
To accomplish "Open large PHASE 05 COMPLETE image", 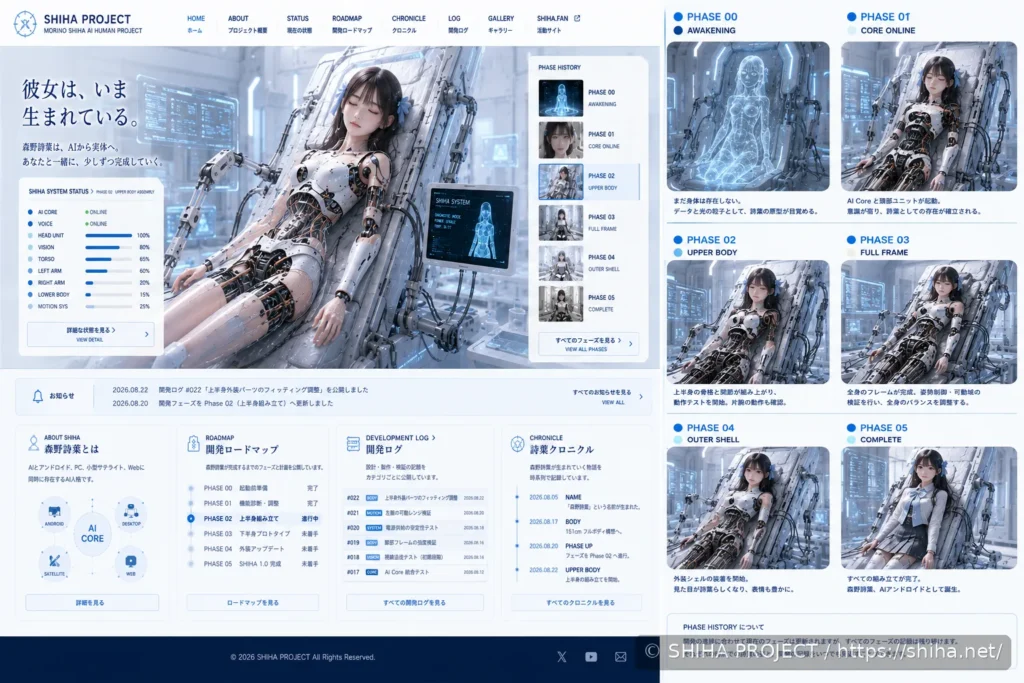I will [x=929, y=508].
